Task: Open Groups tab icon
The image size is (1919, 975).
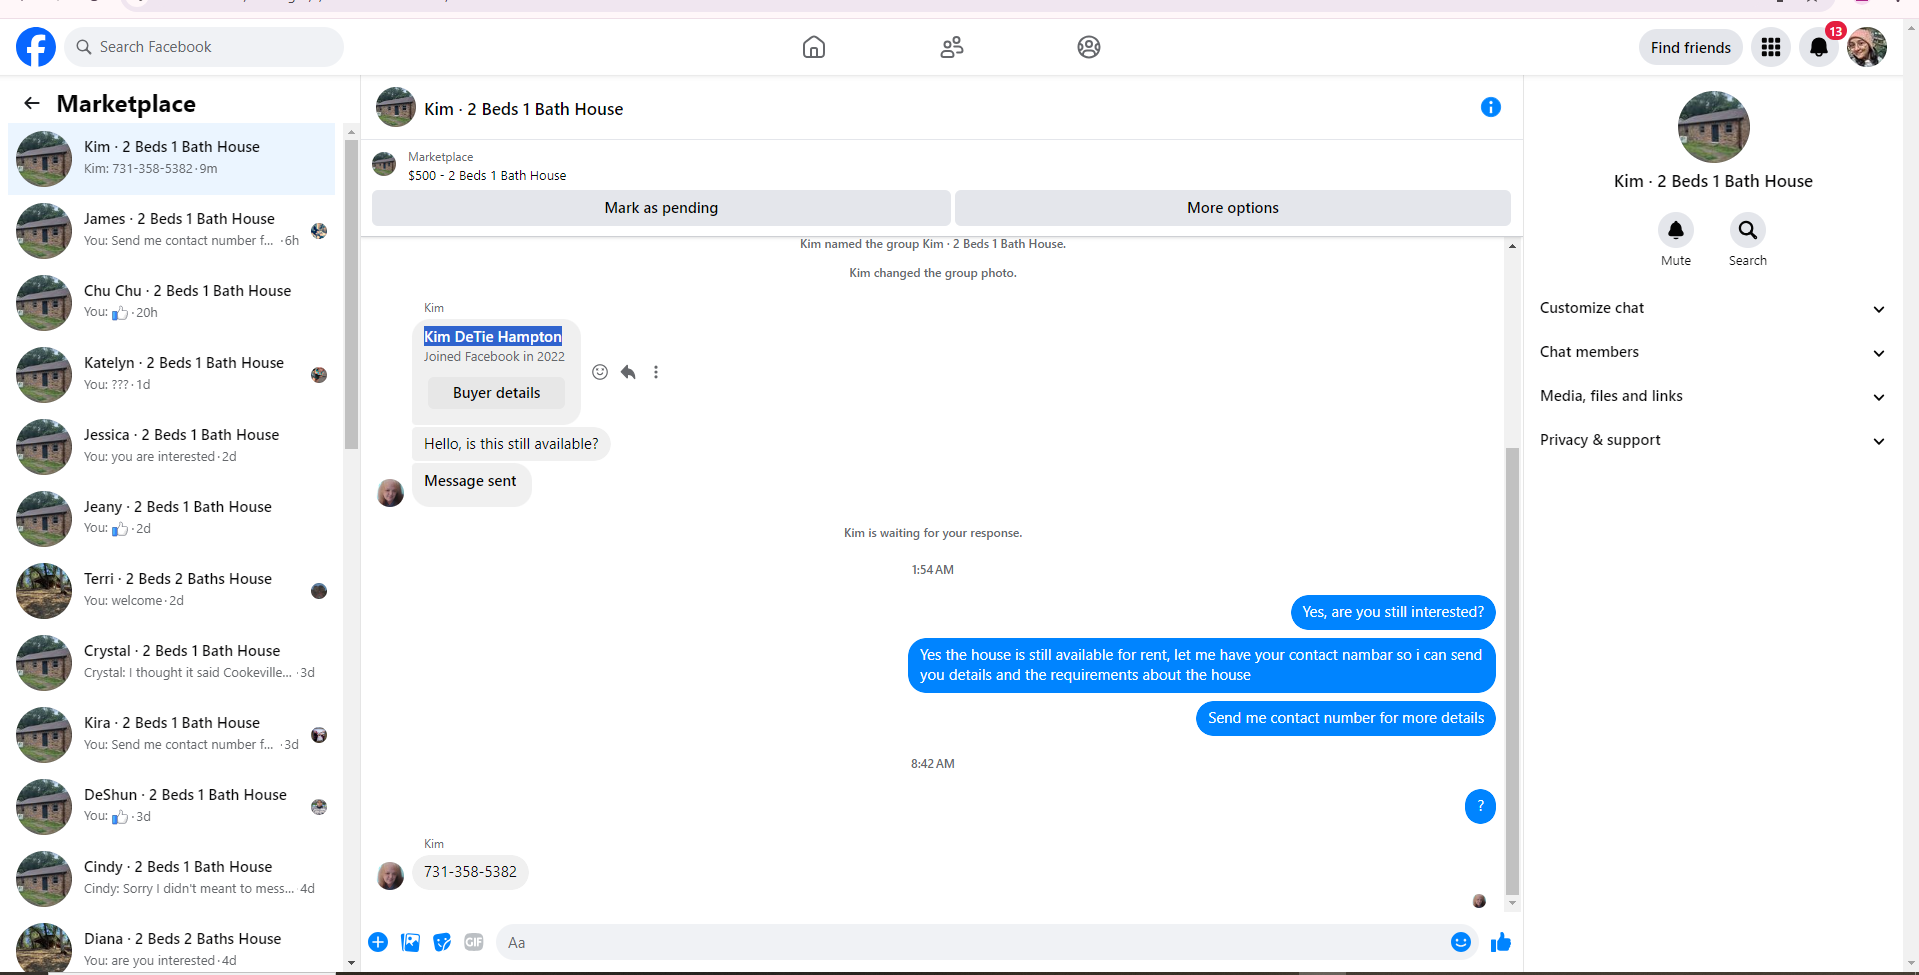Action: [1089, 47]
